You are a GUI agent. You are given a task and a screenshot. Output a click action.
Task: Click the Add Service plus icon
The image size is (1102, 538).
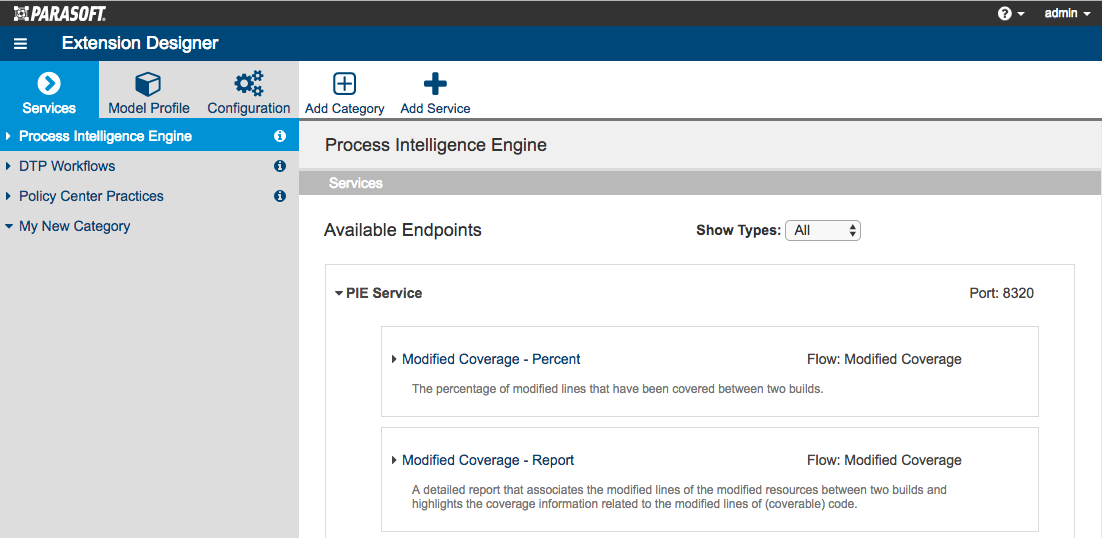(x=435, y=84)
